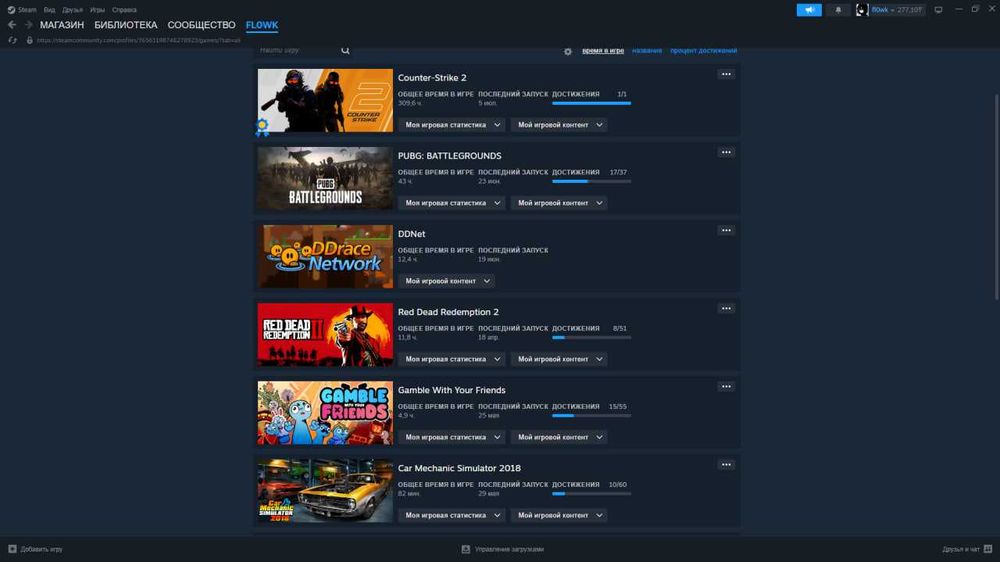The height and width of the screenshot is (562, 1000).
Task: Open the Друзья (Friends) menu
Action: tap(72, 10)
